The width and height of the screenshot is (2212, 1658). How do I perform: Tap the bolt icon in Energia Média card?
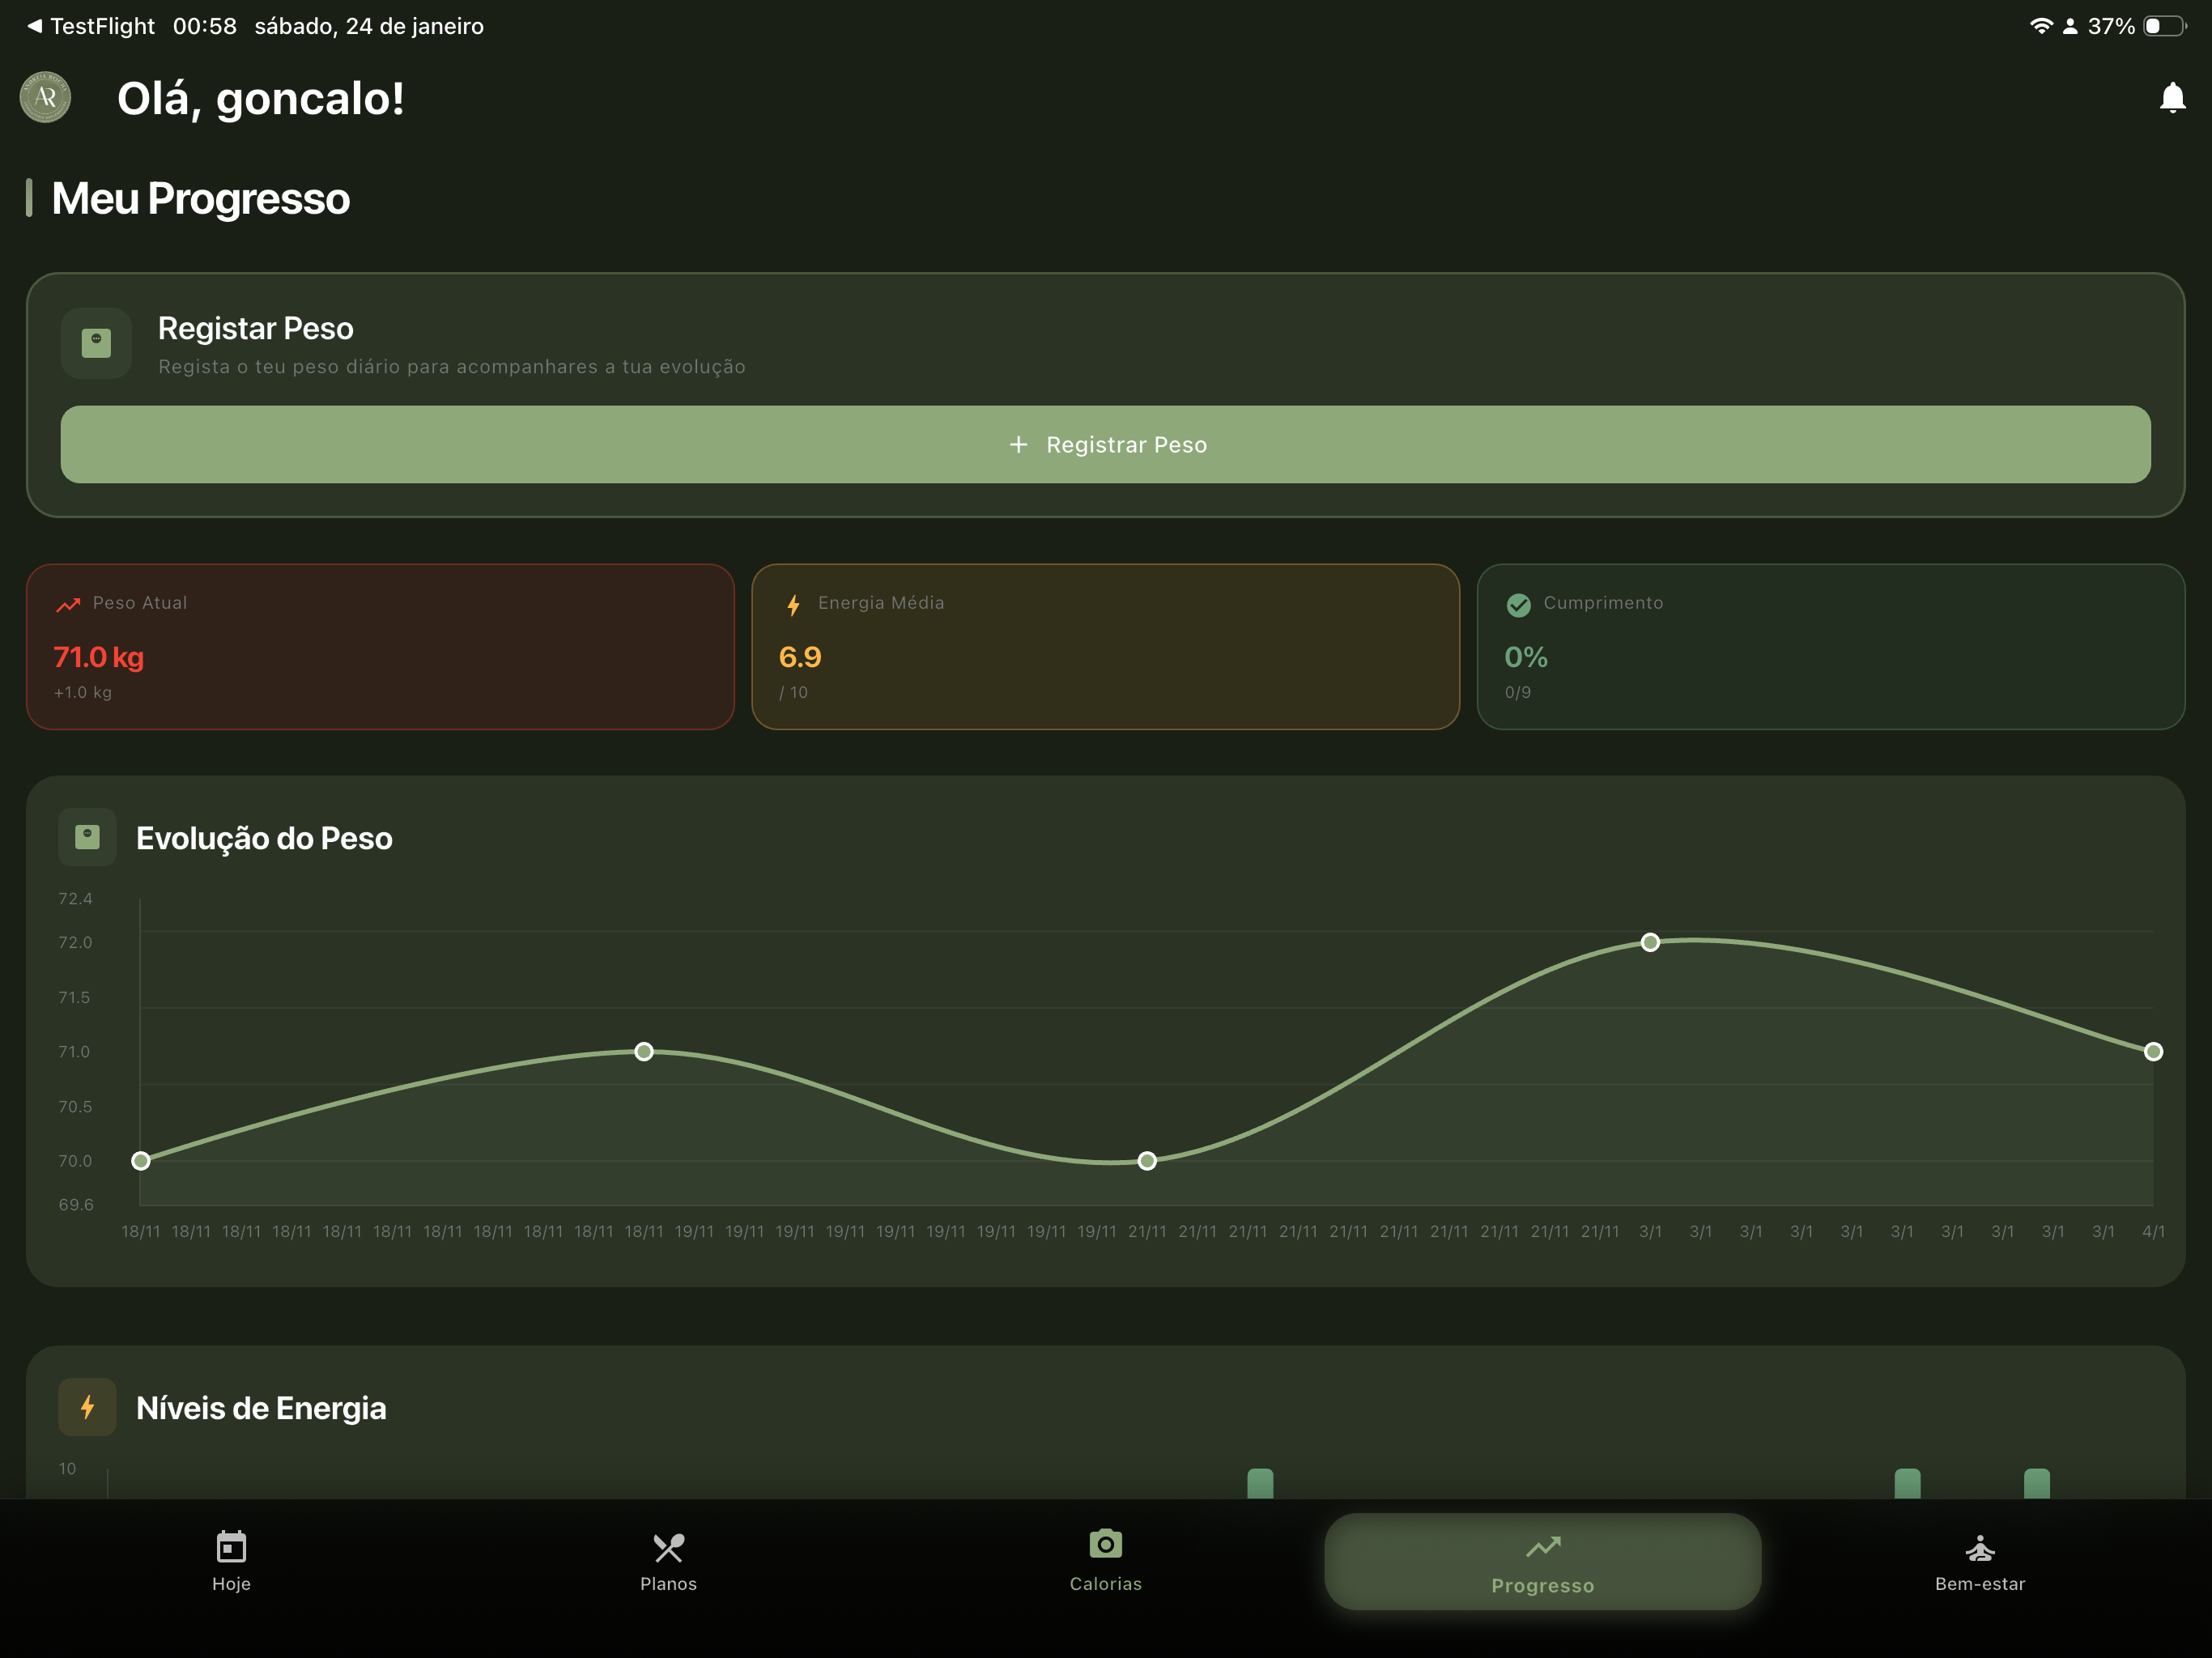[793, 604]
